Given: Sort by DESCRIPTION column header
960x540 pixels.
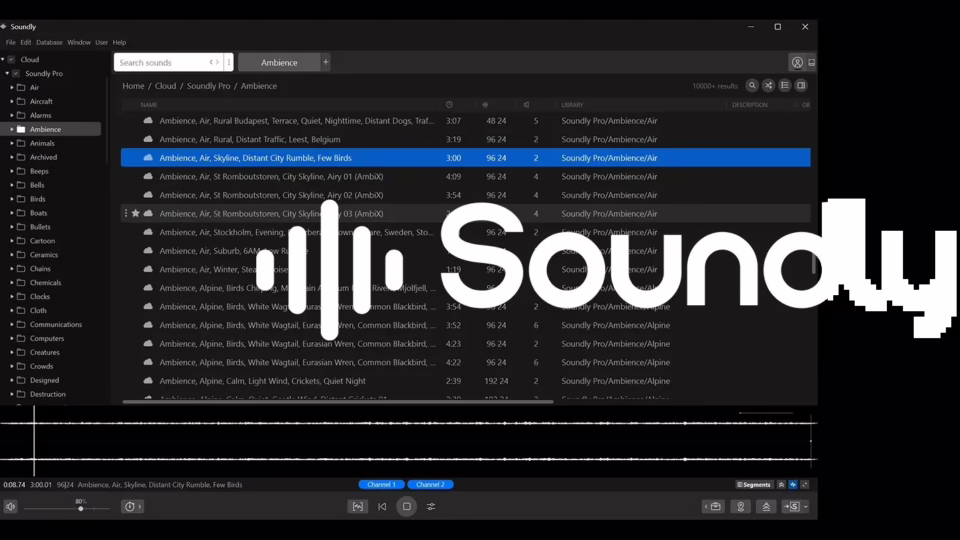Looking at the screenshot, I should point(750,105).
